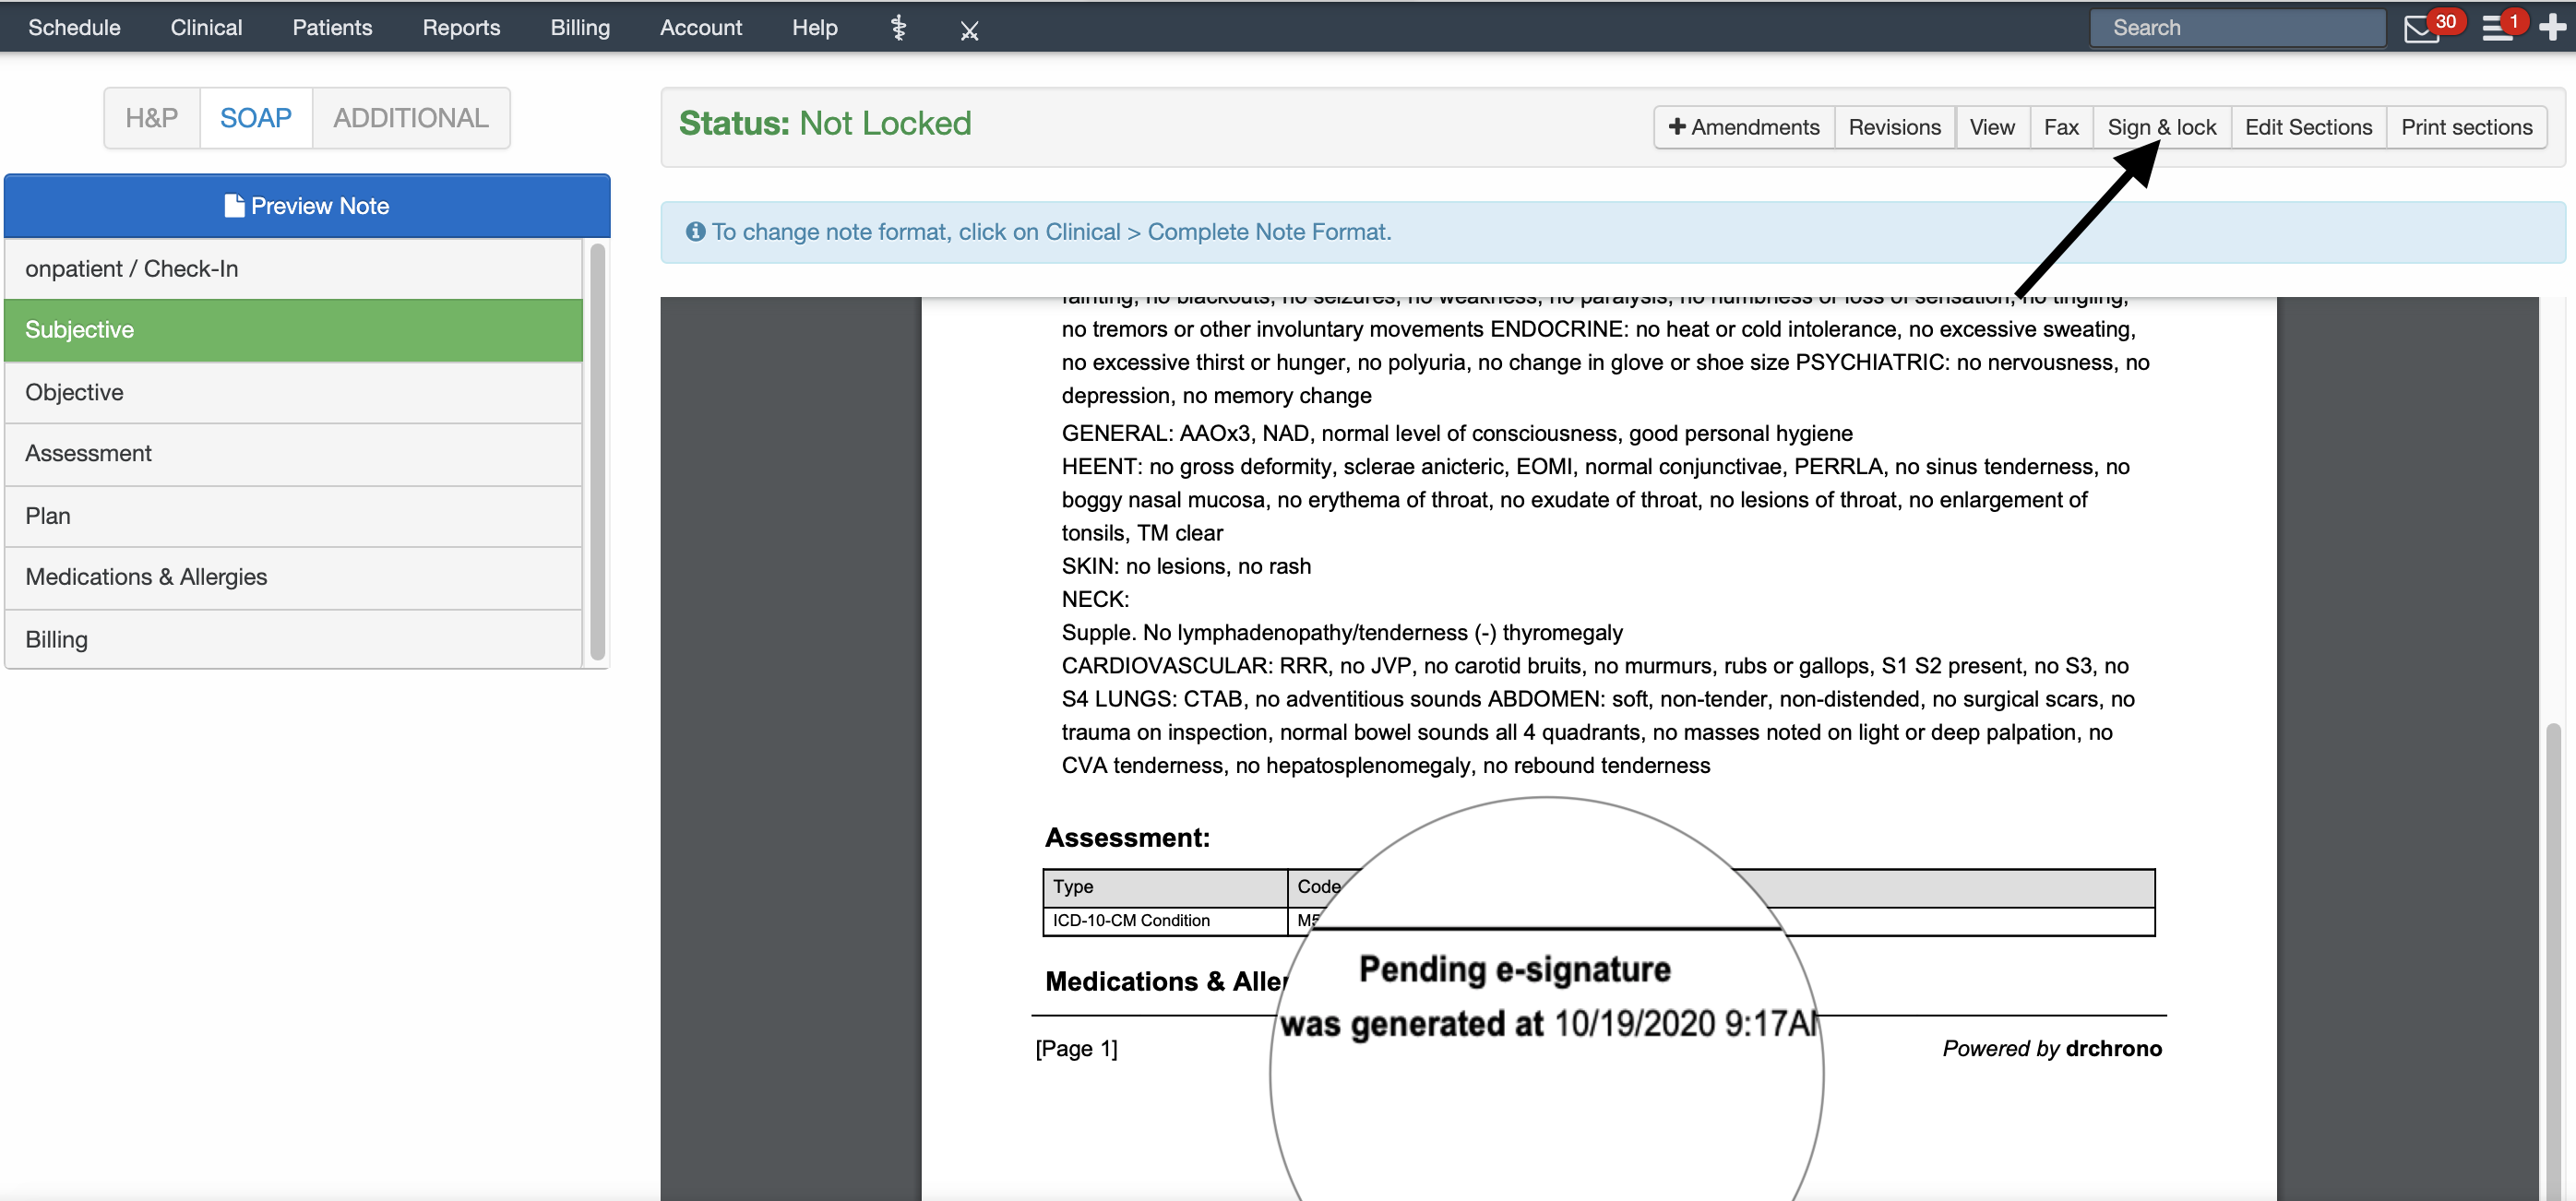
Task: Click the Objective section item
Action: (304, 389)
